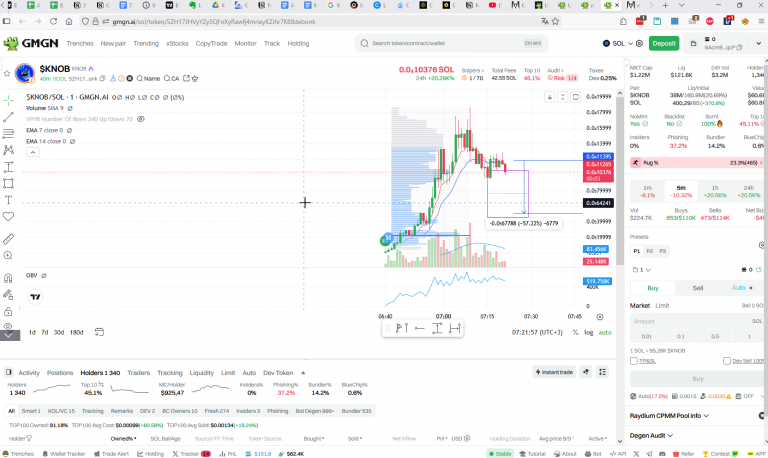This screenshot has width=768, height=458.
Task: Search token by CA
Action: click(x=171, y=78)
